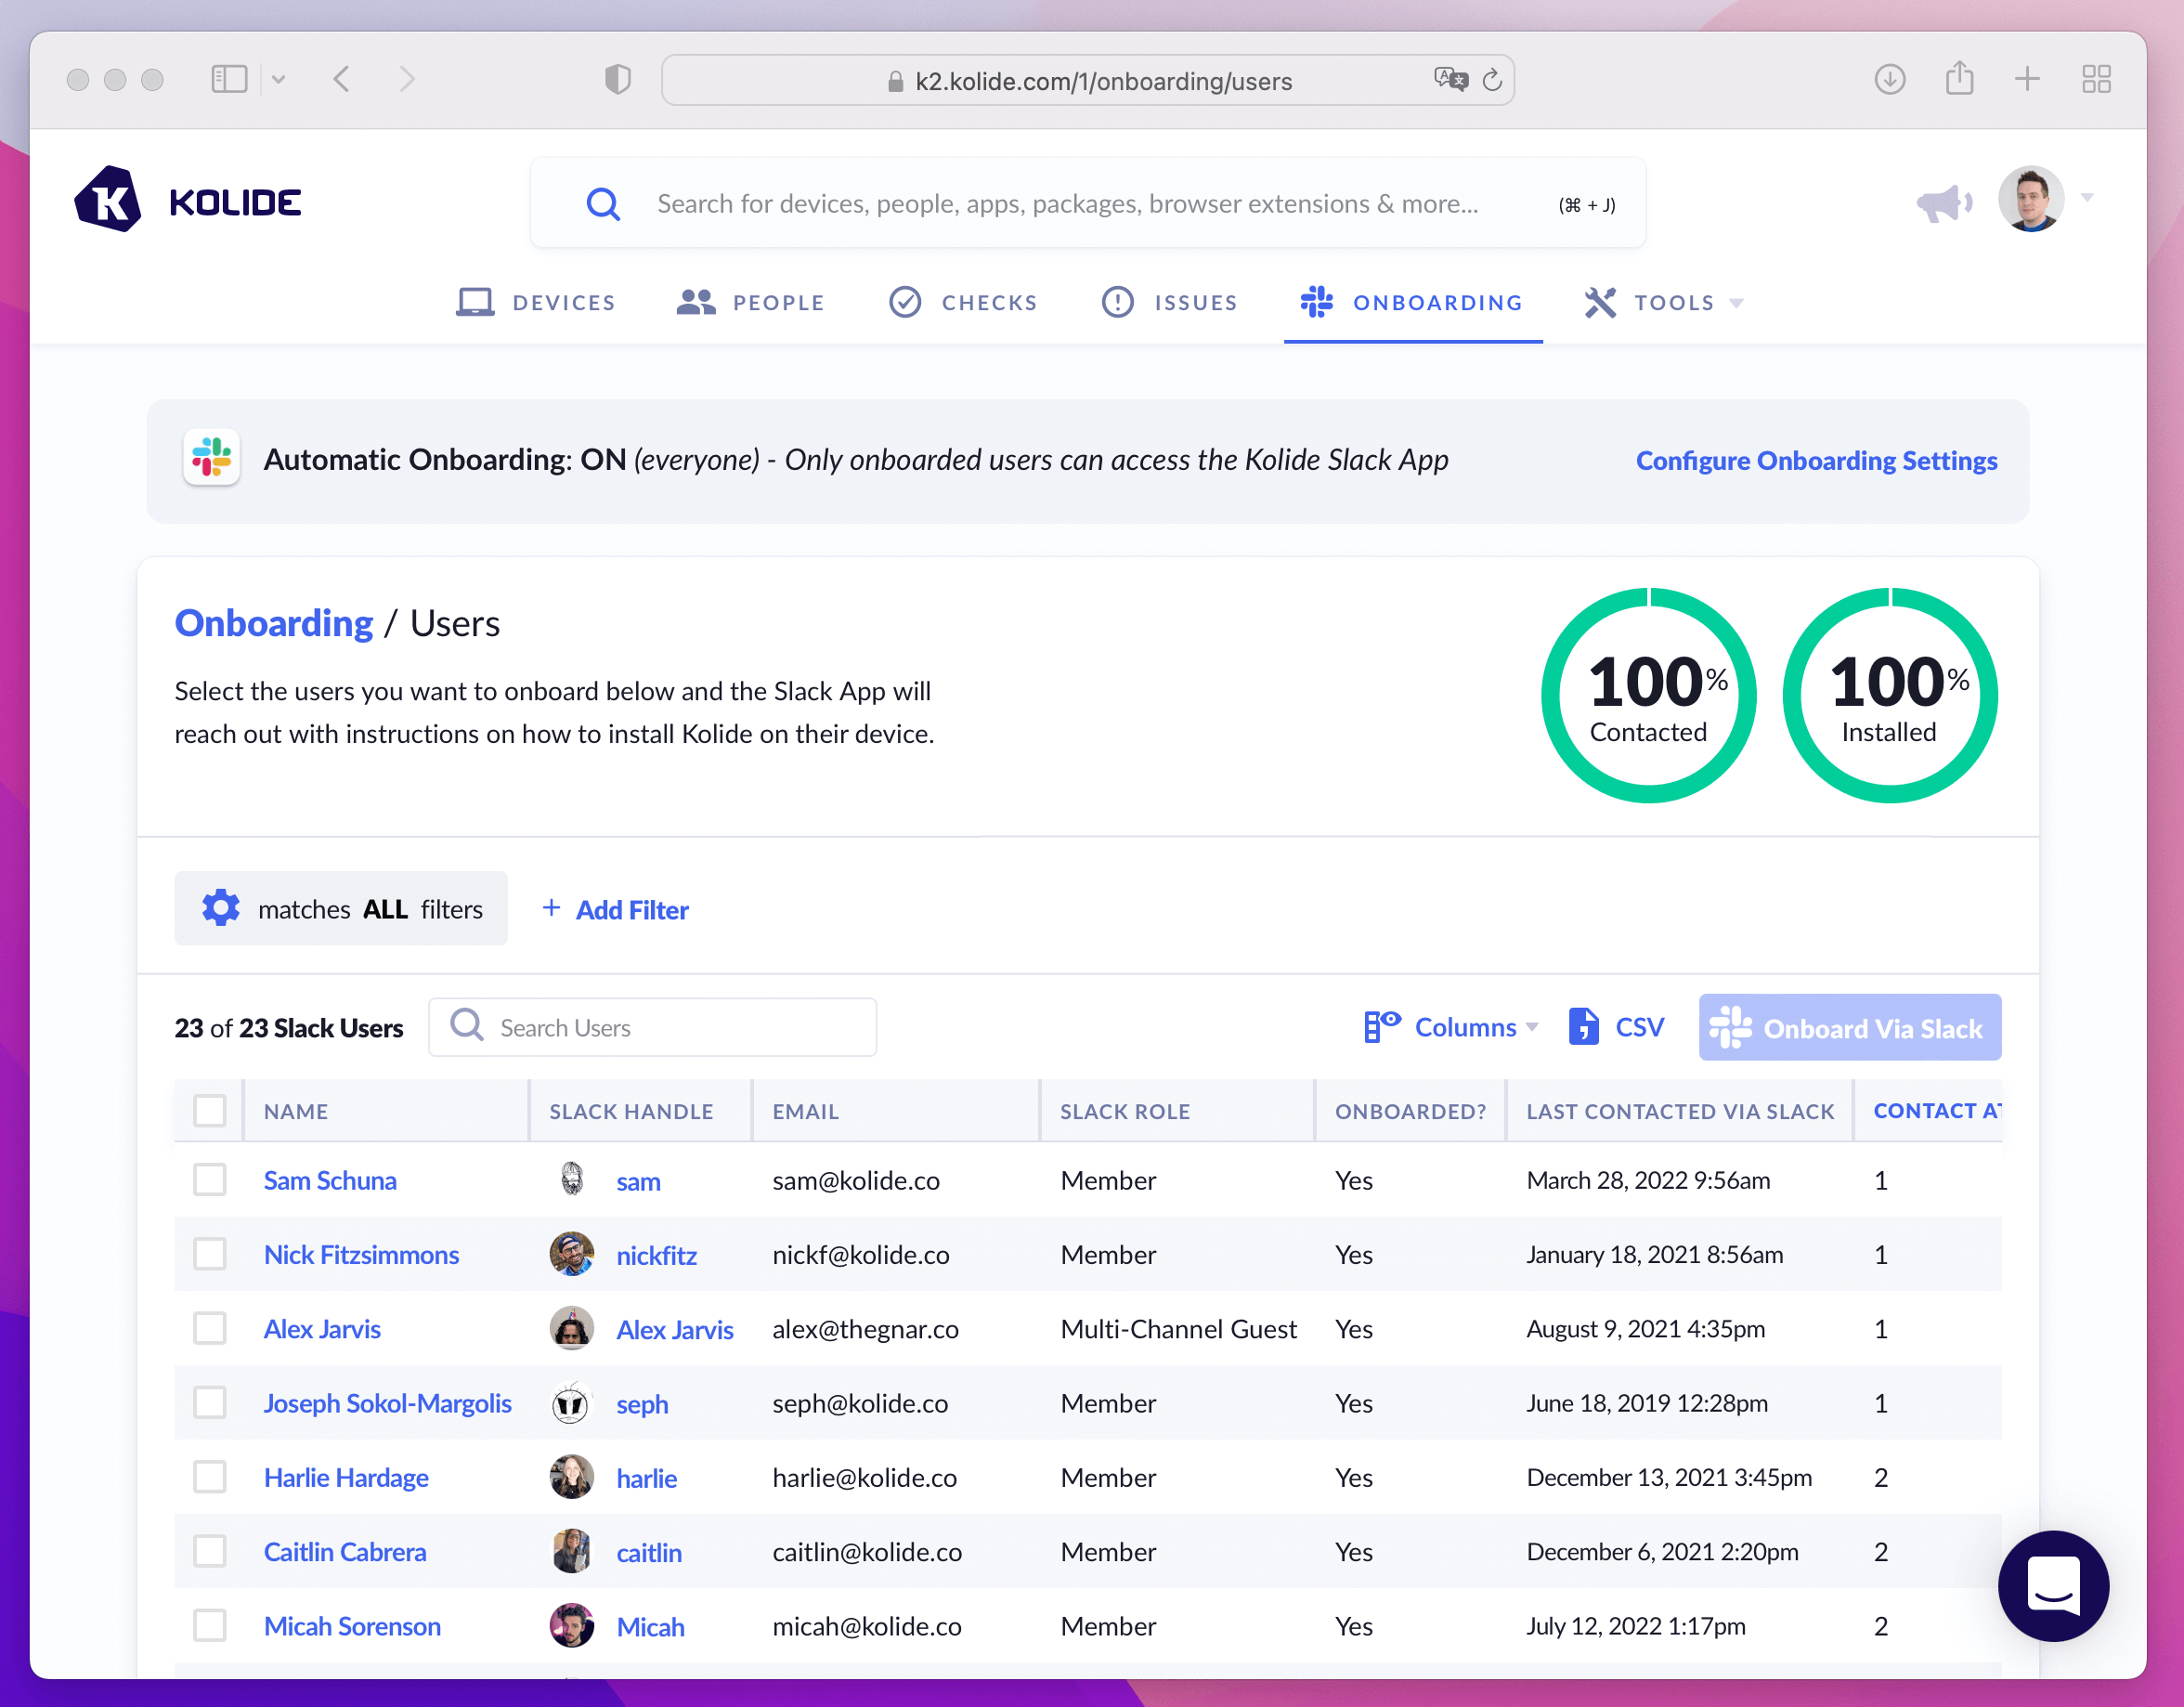Screen dimensions: 2184x1707
Task: Click the Slack logo in onboarding banner
Action: (212, 458)
